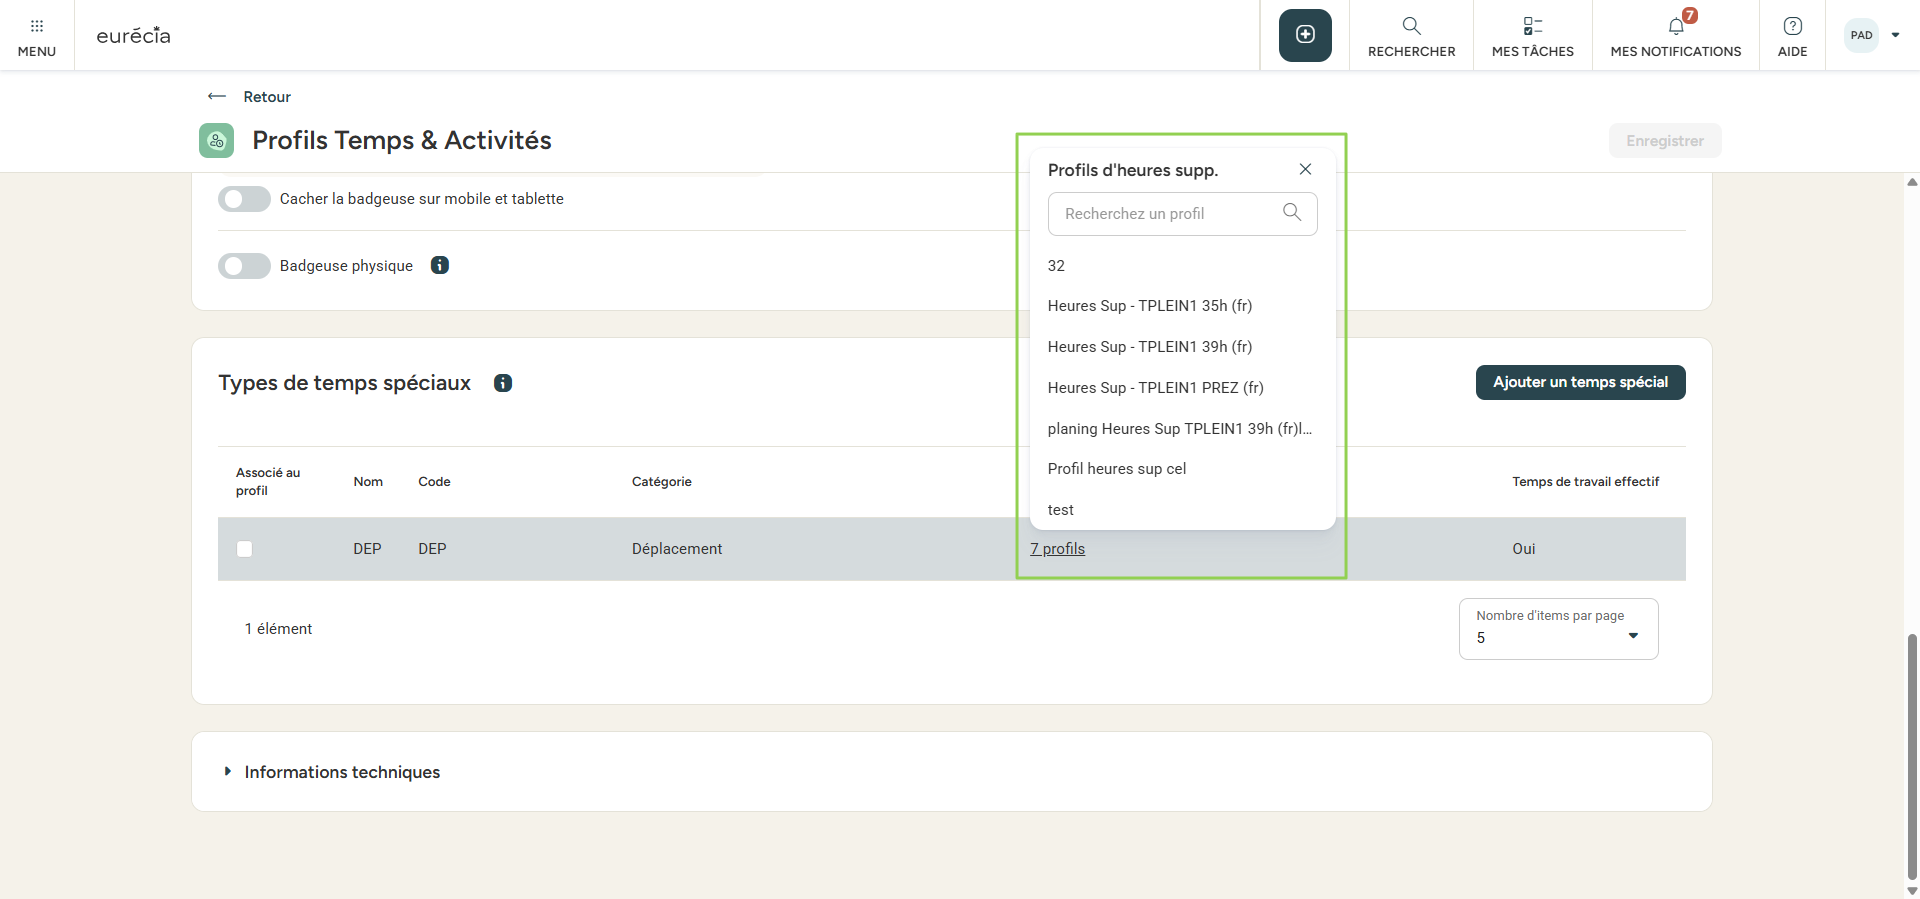Check the DEP row checkbox
The image size is (1920, 899).
click(245, 549)
